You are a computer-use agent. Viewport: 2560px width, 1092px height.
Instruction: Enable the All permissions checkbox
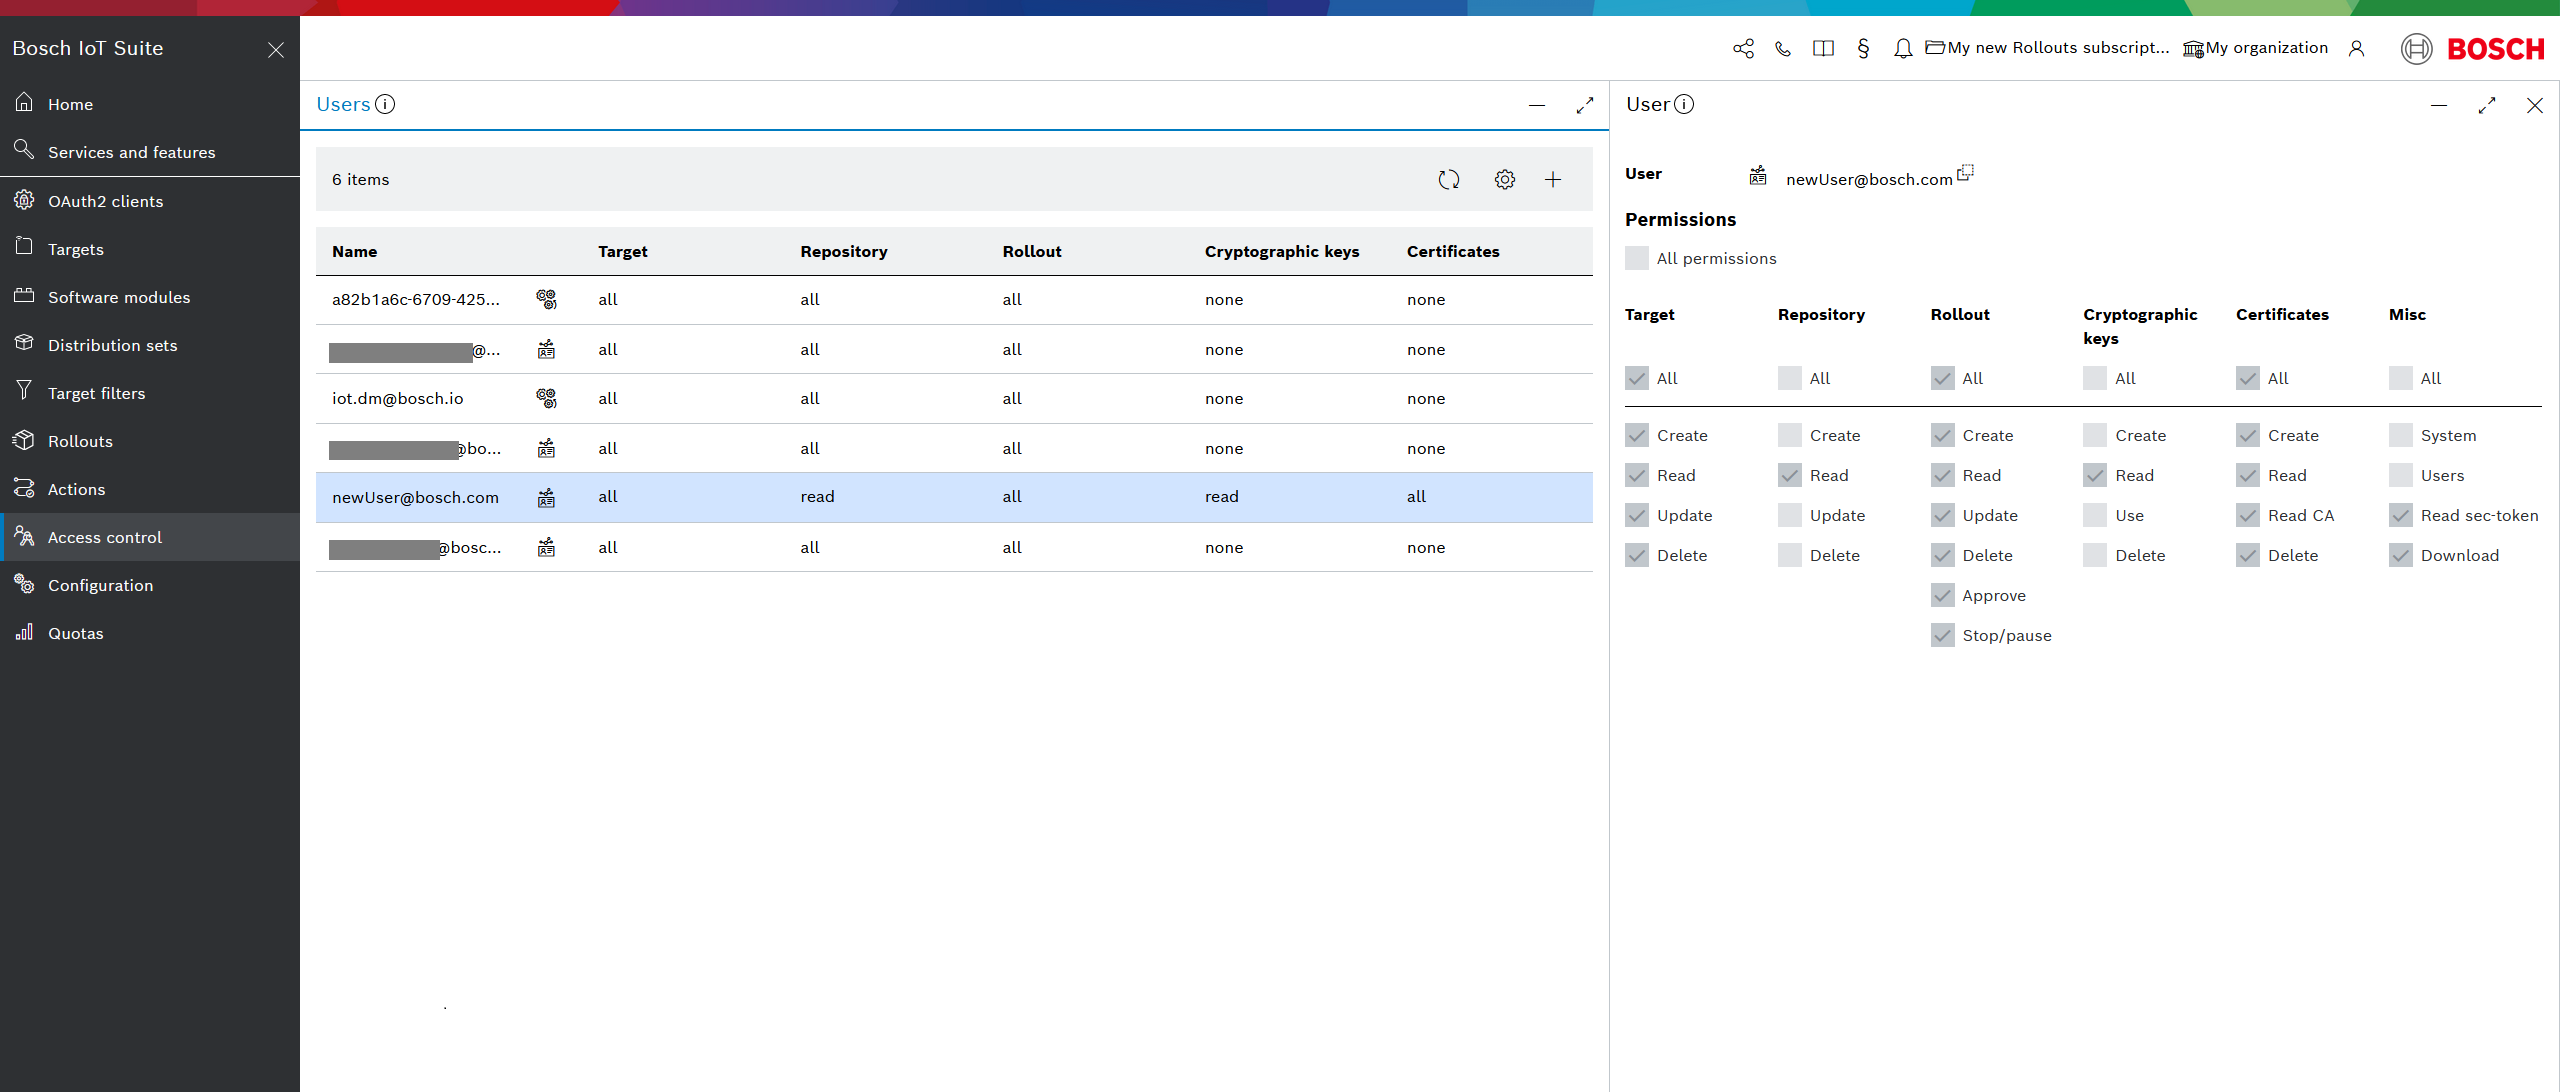click(1637, 258)
